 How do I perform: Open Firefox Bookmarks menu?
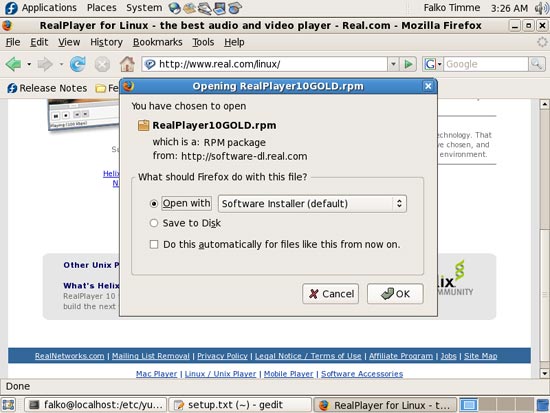coord(157,42)
